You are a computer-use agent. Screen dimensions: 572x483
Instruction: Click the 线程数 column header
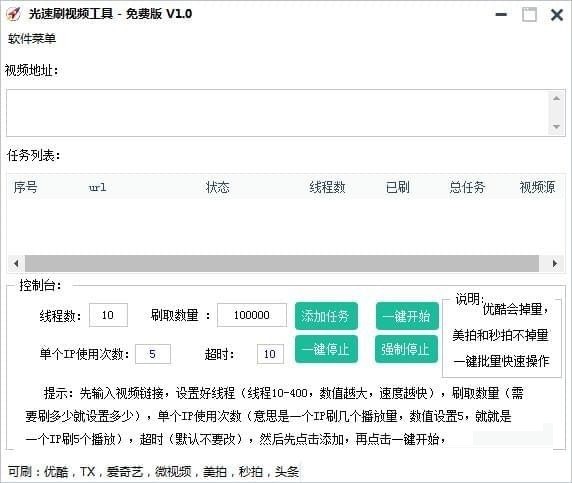click(327, 187)
